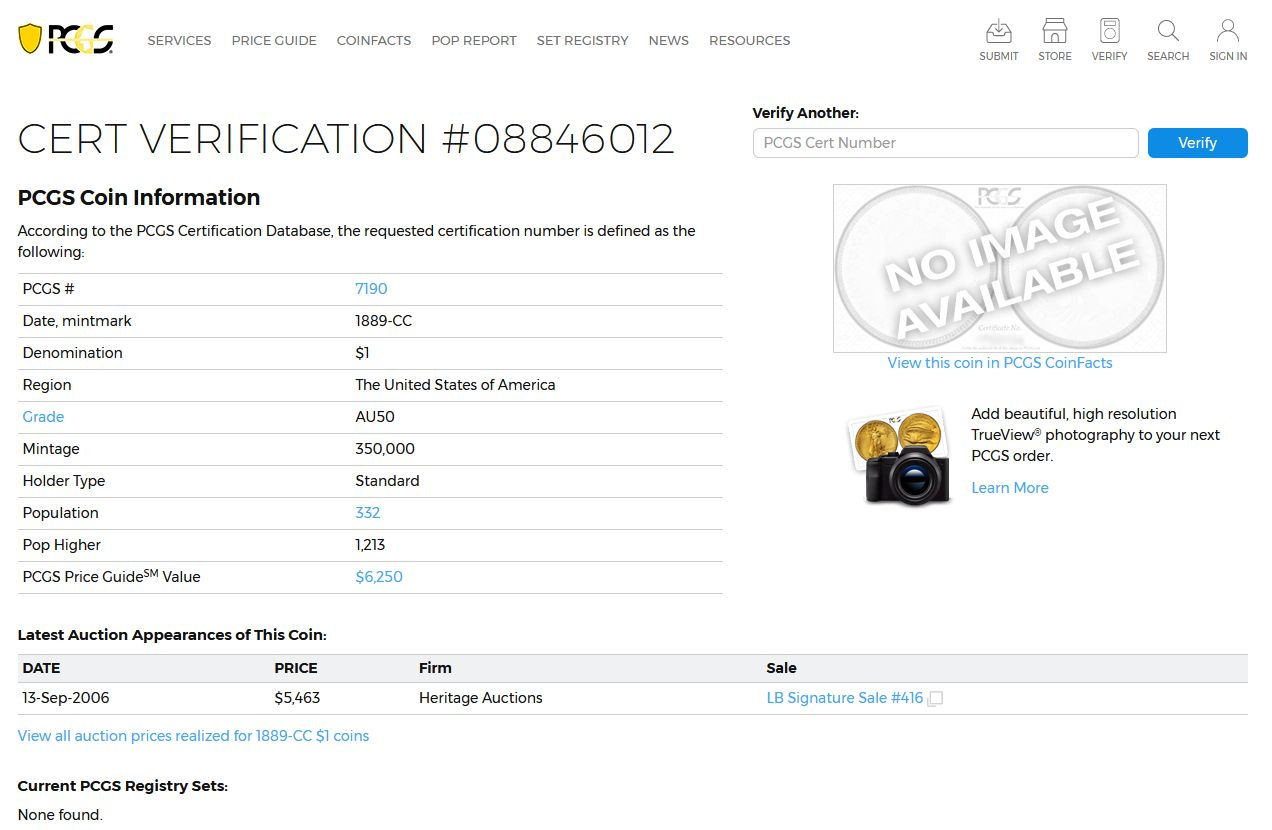Open the News menu

(668, 40)
